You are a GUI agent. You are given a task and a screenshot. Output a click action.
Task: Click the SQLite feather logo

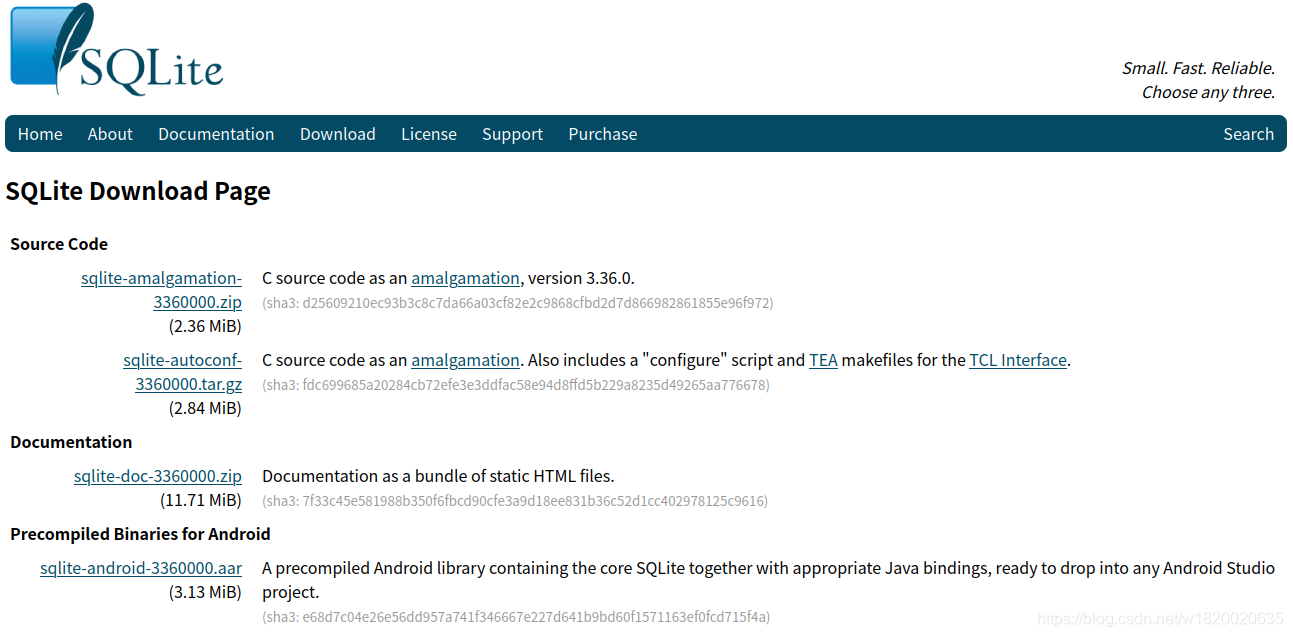[116, 49]
